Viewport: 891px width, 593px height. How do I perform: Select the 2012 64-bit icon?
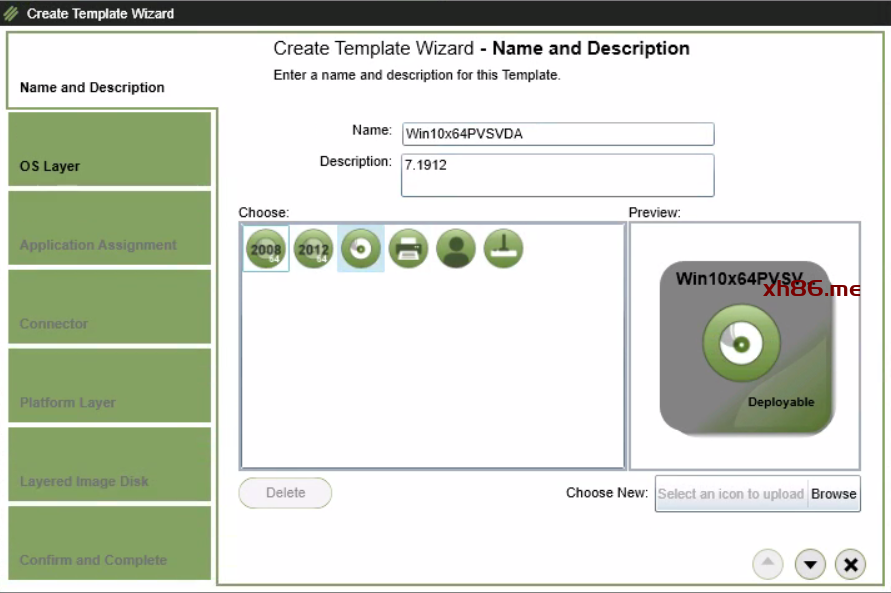(313, 249)
